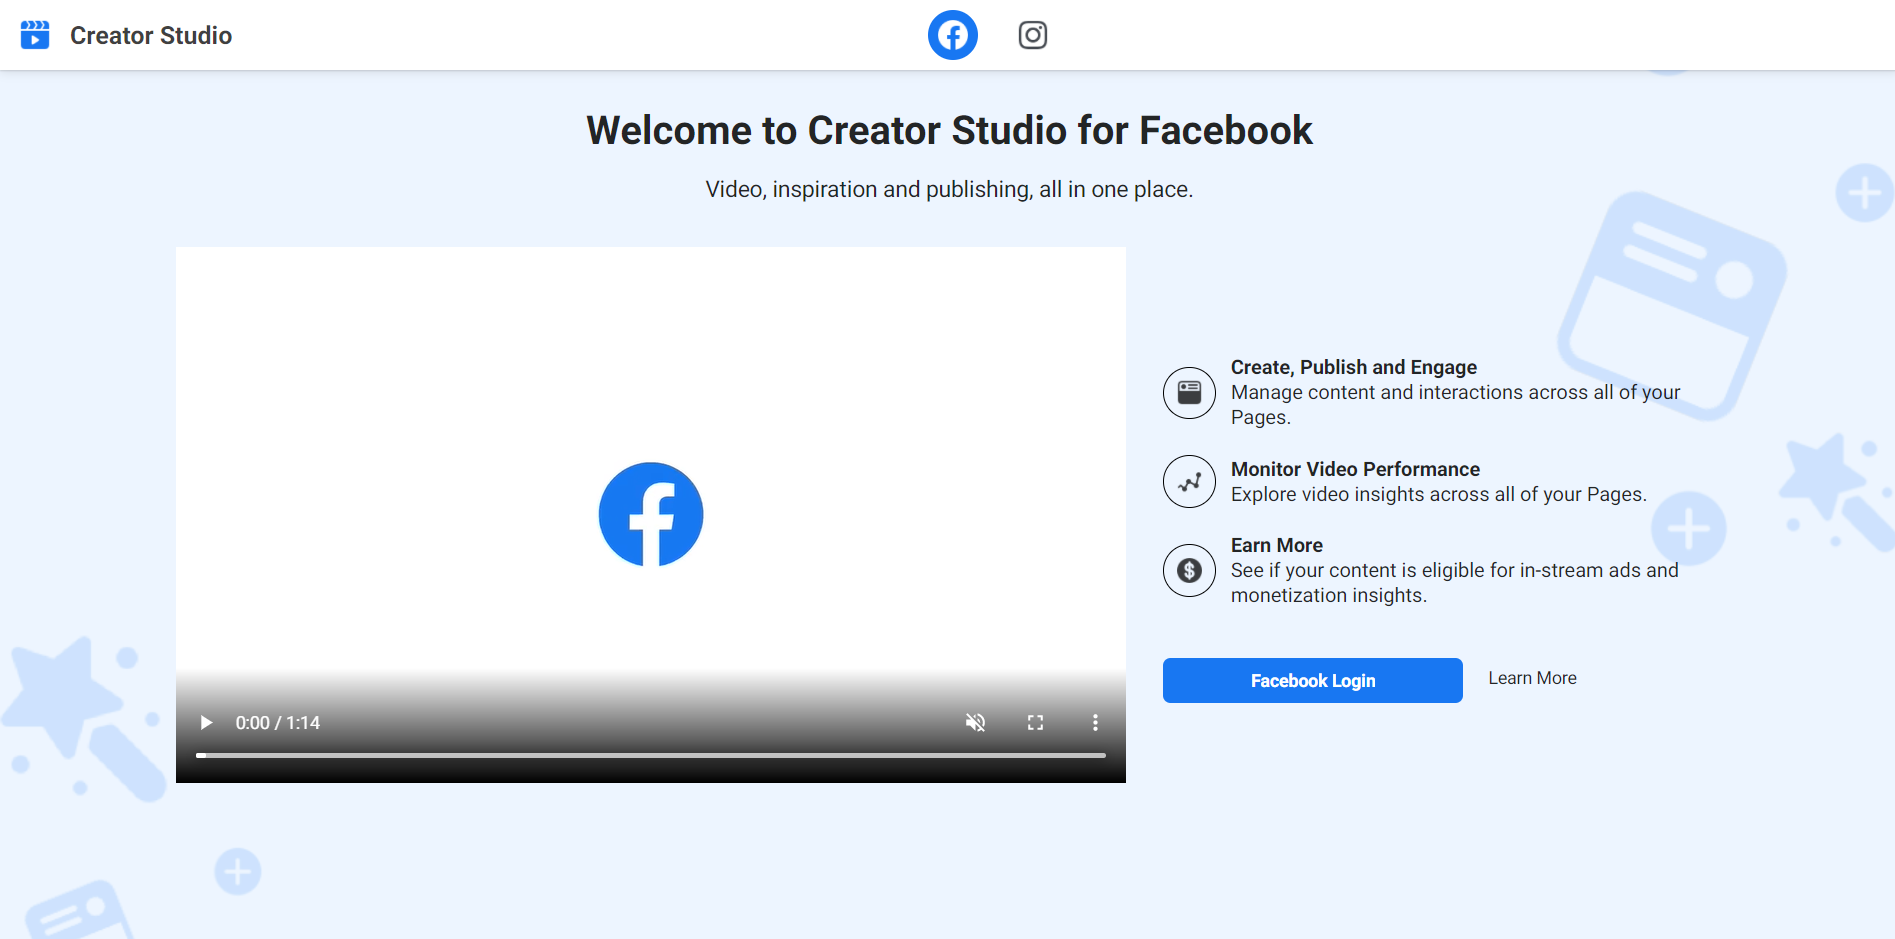Click the 0:00 / 1:14 time display
The image size is (1895, 939).
coord(278,722)
